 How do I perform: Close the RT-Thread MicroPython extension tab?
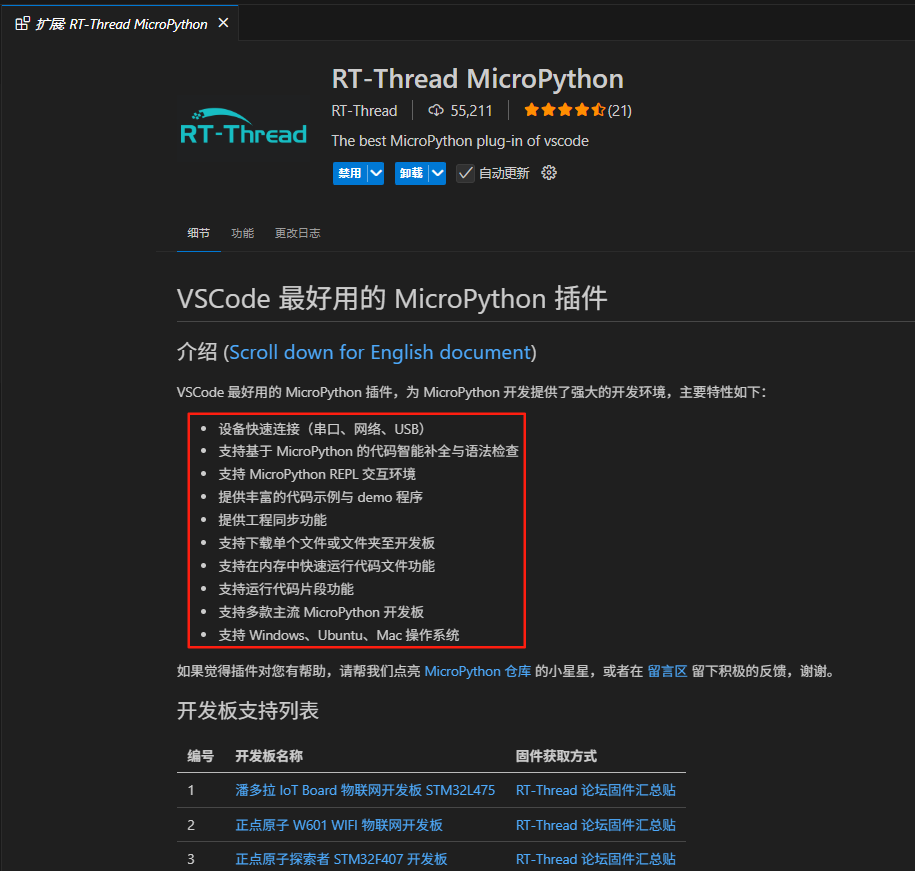tap(224, 23)
